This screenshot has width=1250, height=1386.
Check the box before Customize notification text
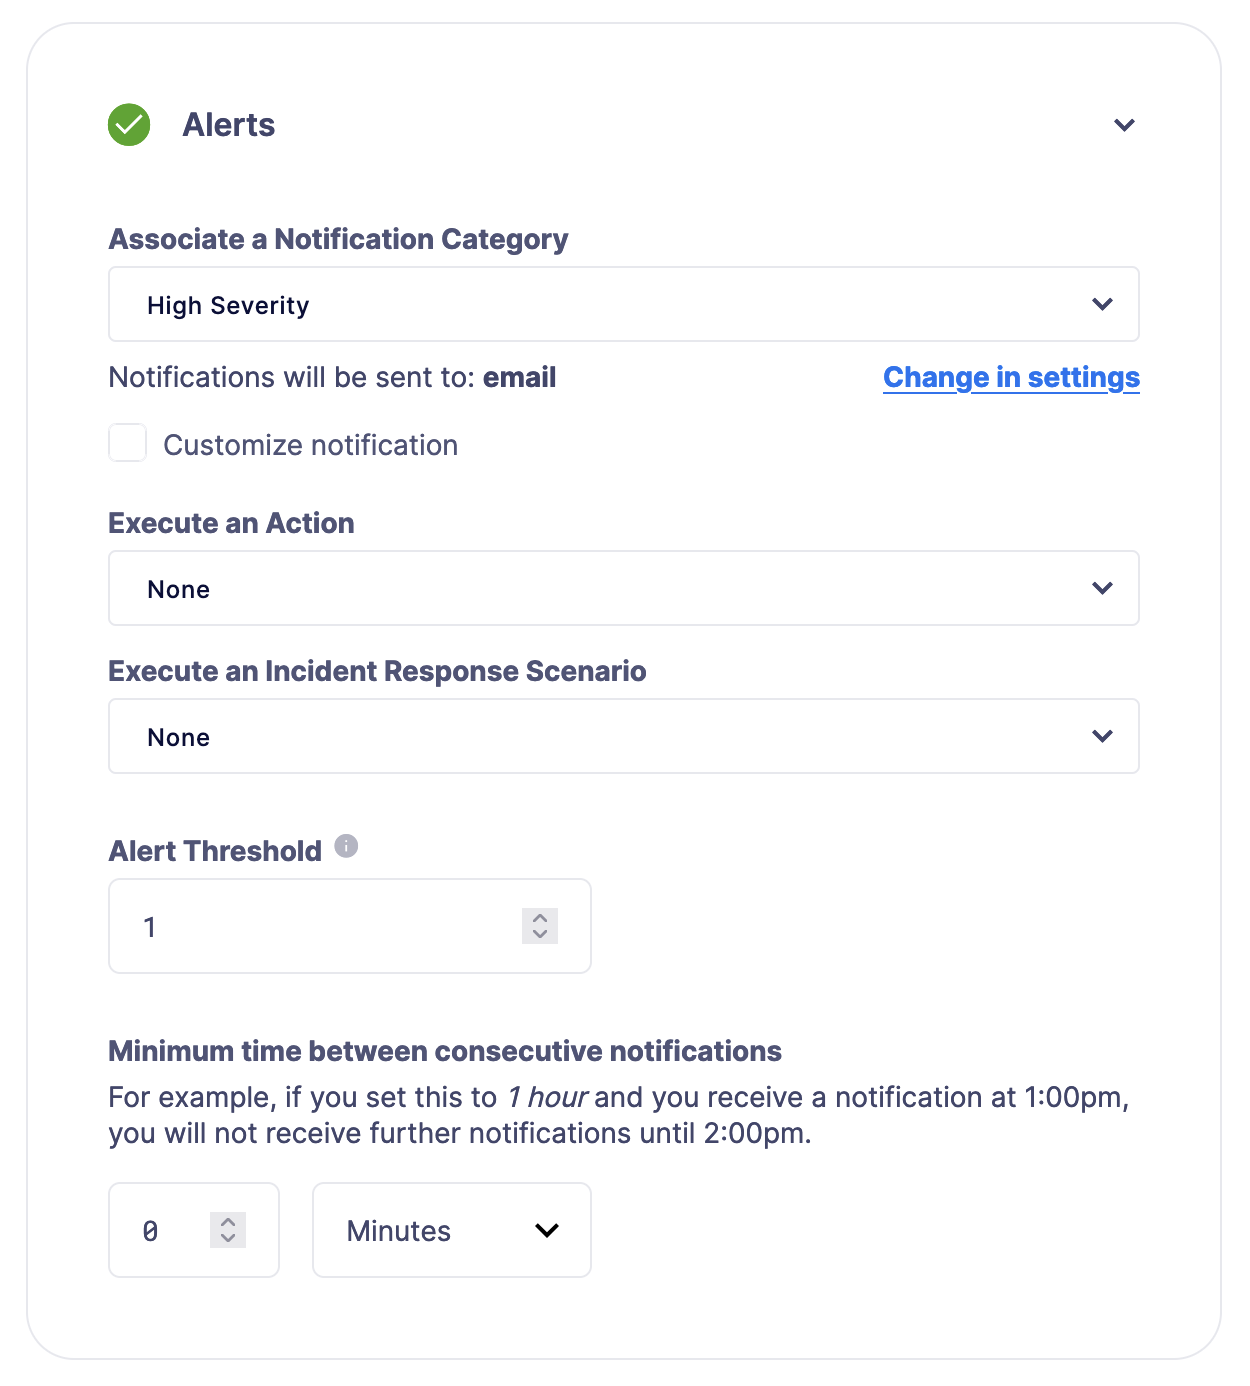click(x=127, y=444)
